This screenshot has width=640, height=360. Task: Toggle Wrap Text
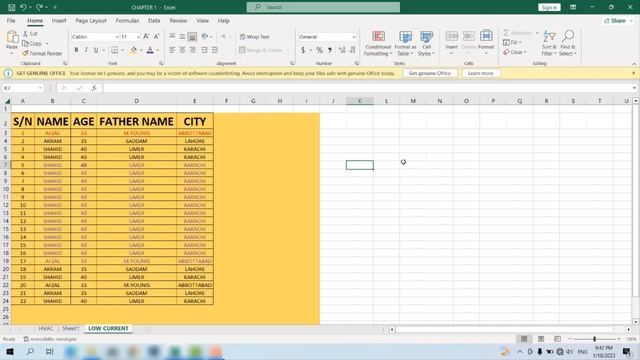[x=255, y=37]
